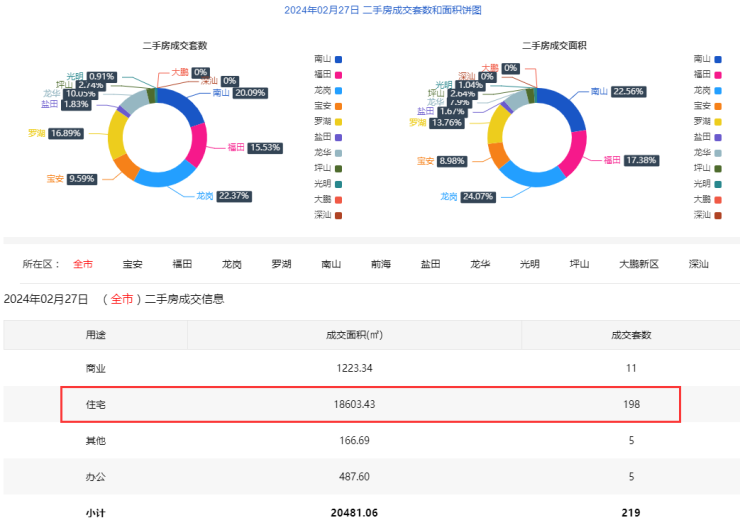
Task: Toggle 龙岗 legend swatch in 成交套数 chart
Action: 338,91
